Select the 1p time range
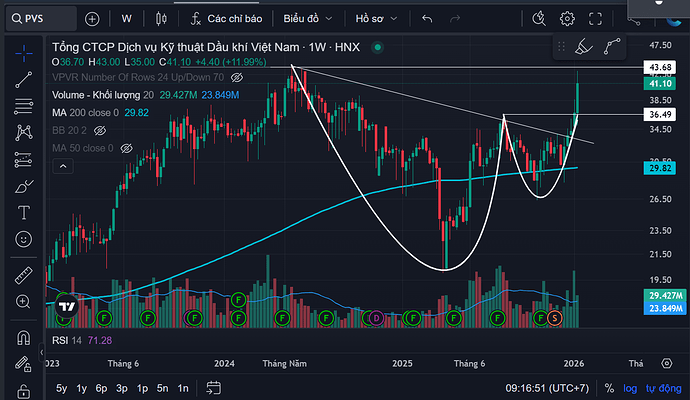690x400 pixels. coord(142,388)
